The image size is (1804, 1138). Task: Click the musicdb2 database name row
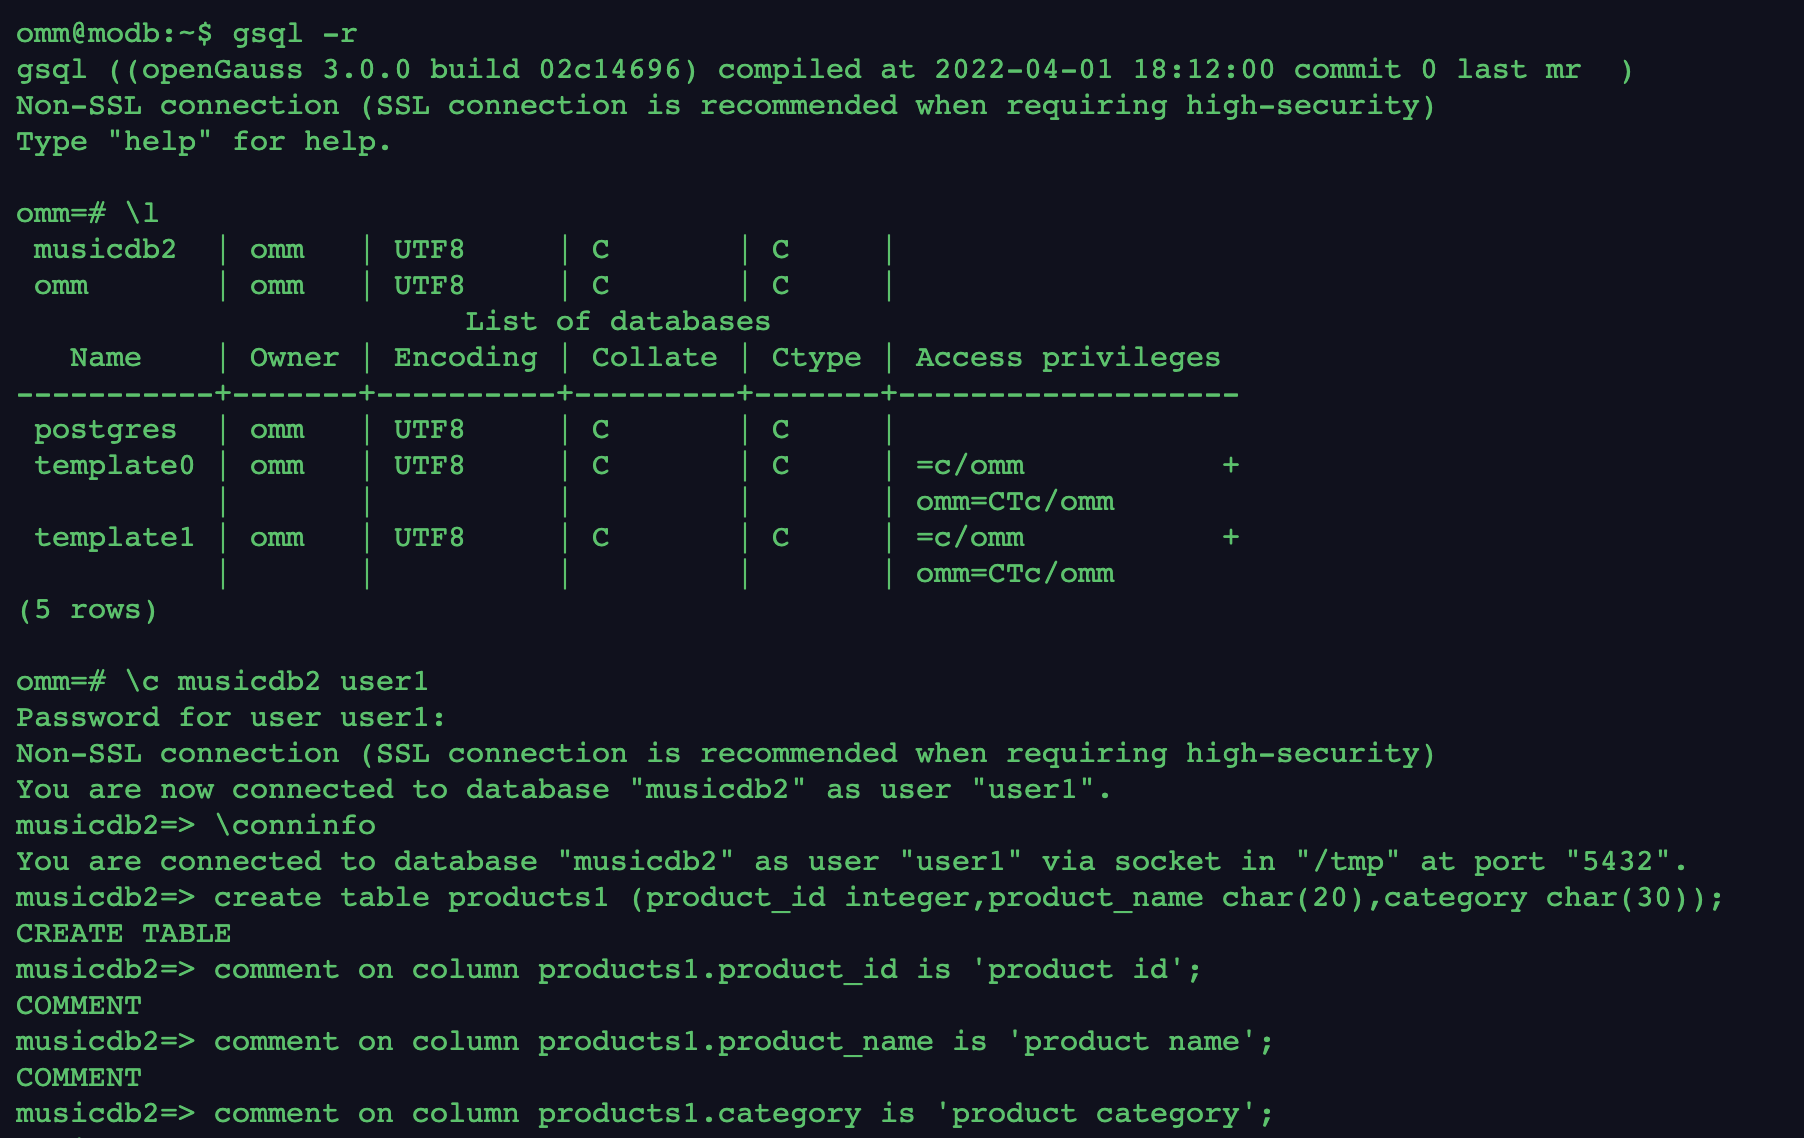105,250
